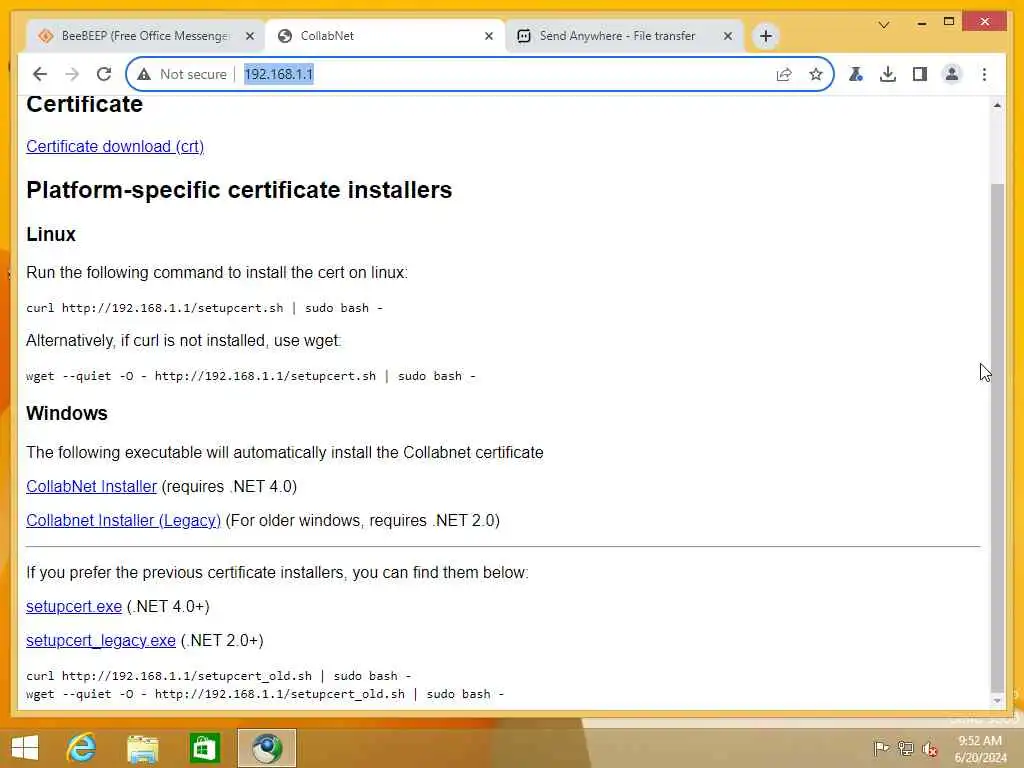
Task: Open Windows Store from taskbar
Action: pyautogui.click(x=204, y=748)
